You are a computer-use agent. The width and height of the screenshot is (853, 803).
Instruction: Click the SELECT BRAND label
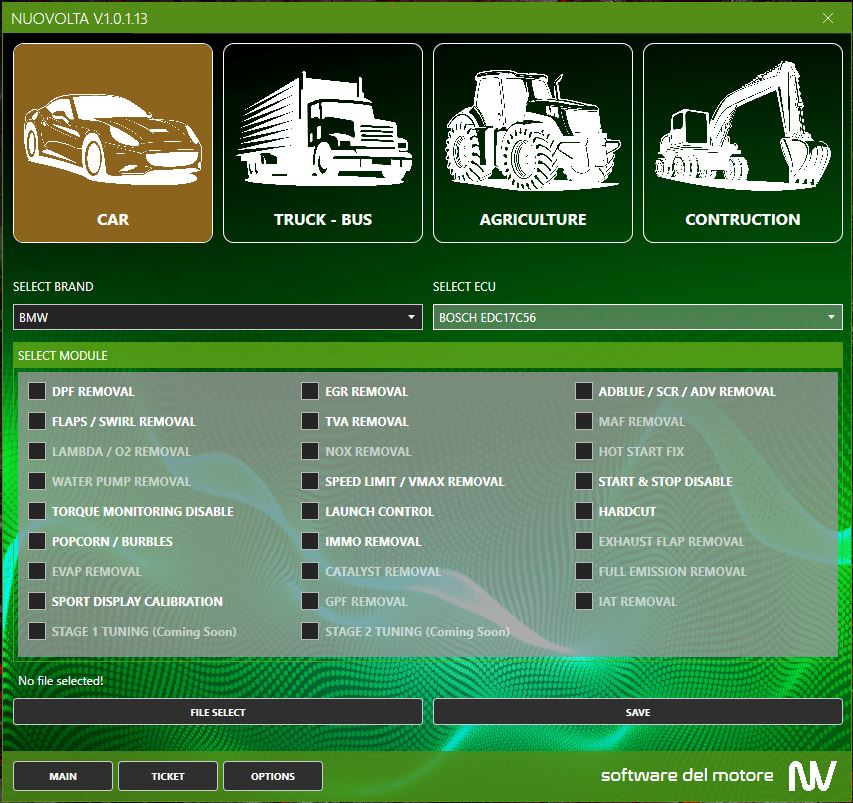[53, 287]
